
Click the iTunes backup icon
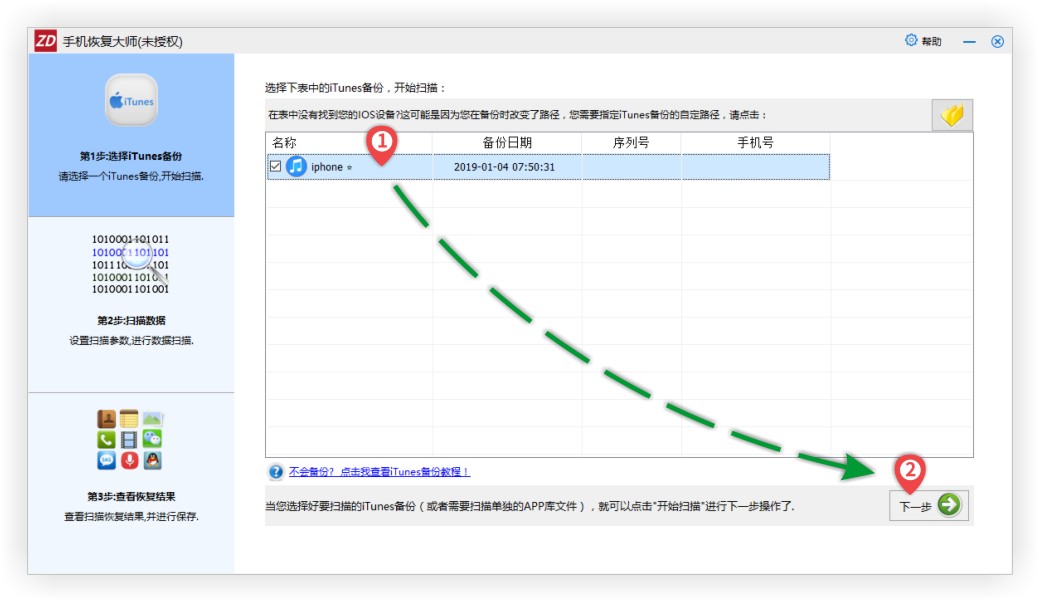131,100
